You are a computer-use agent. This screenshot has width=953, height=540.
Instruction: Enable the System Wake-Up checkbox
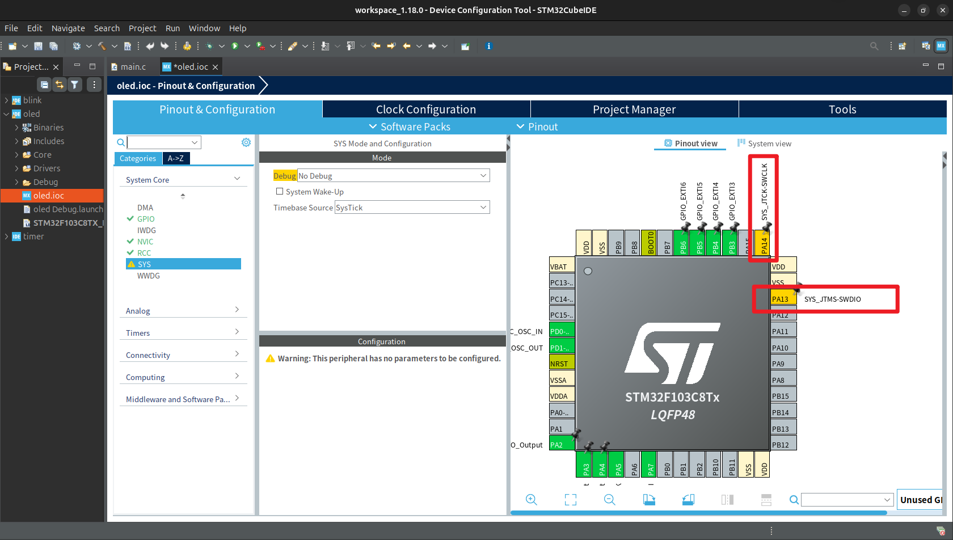click(280, 191)
